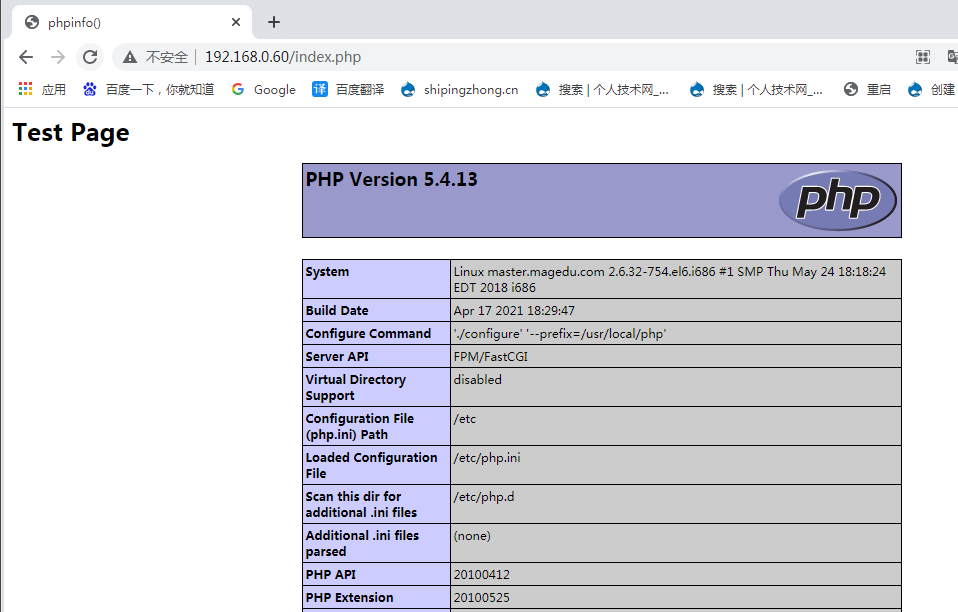
Task: Close the phpinfo() browser tab
Action: (x=237, y=22)
